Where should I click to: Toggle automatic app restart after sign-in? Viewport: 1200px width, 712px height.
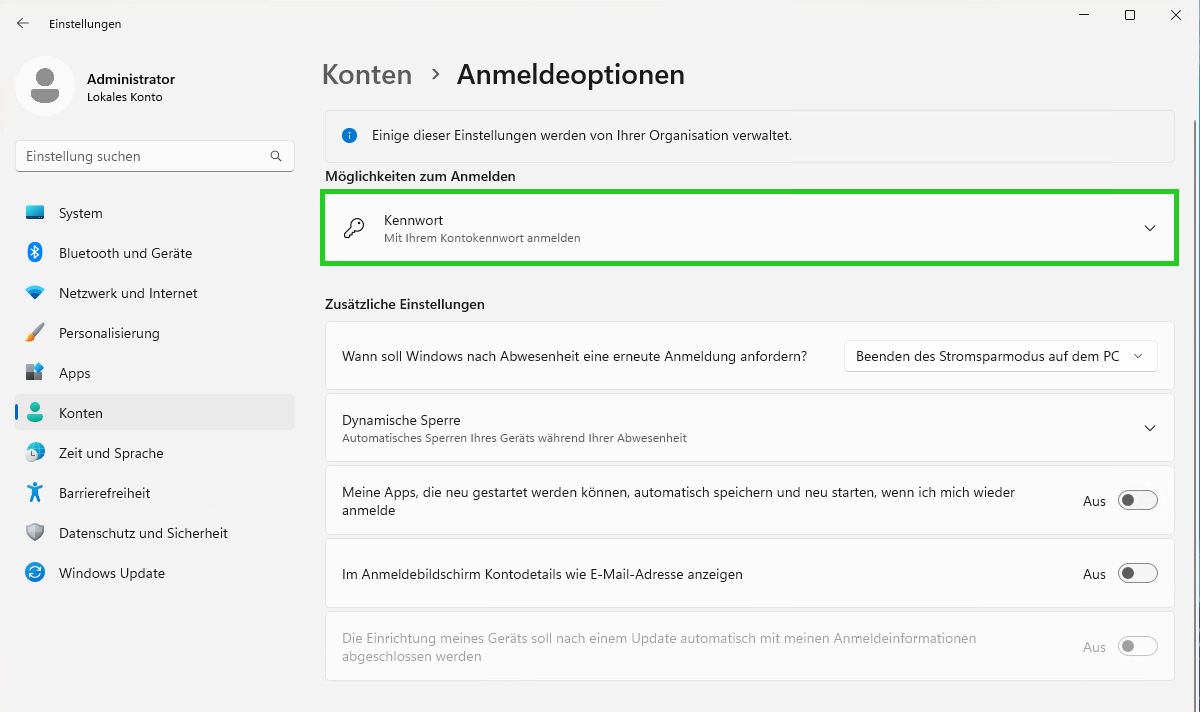(x=1138, y=500)
